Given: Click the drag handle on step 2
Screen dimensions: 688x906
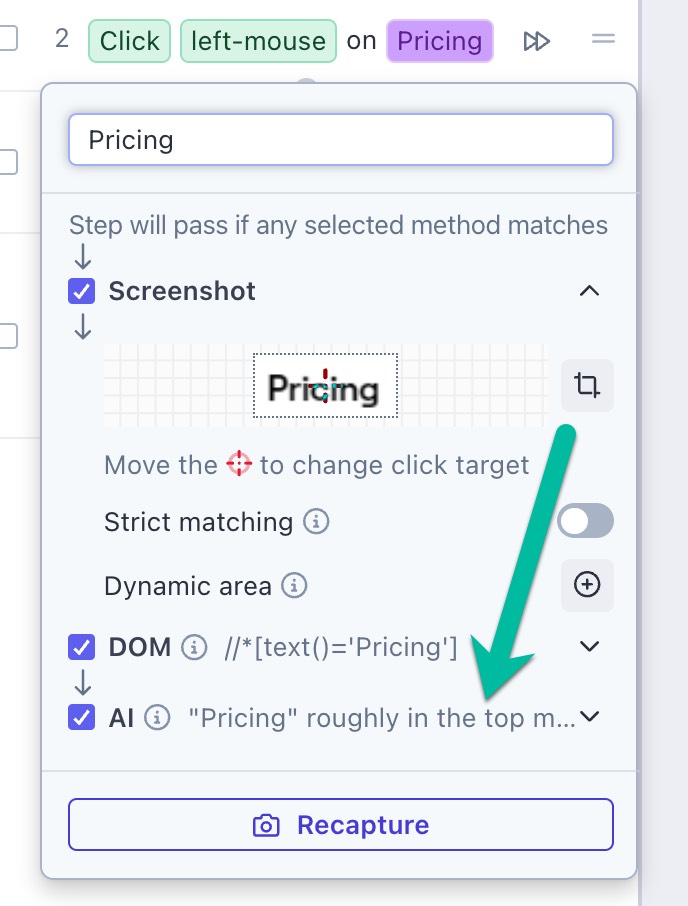Looking at the screenshot, I should [x=603, y=40].
